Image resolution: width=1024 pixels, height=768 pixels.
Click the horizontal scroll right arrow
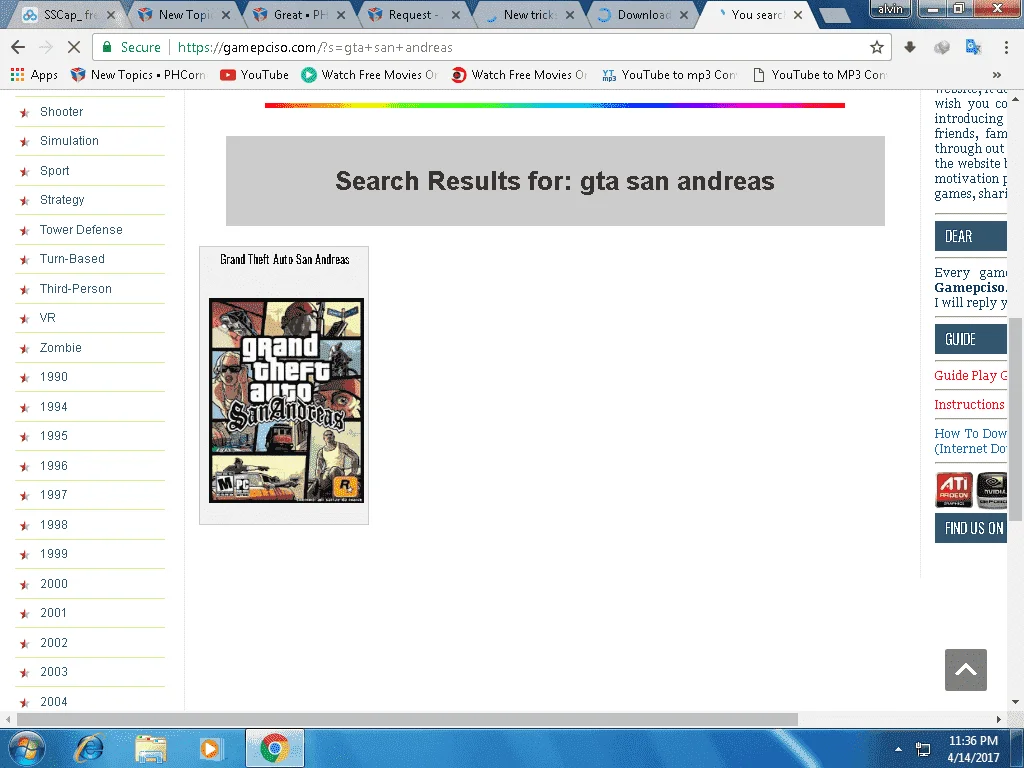(x=999, y=719)
